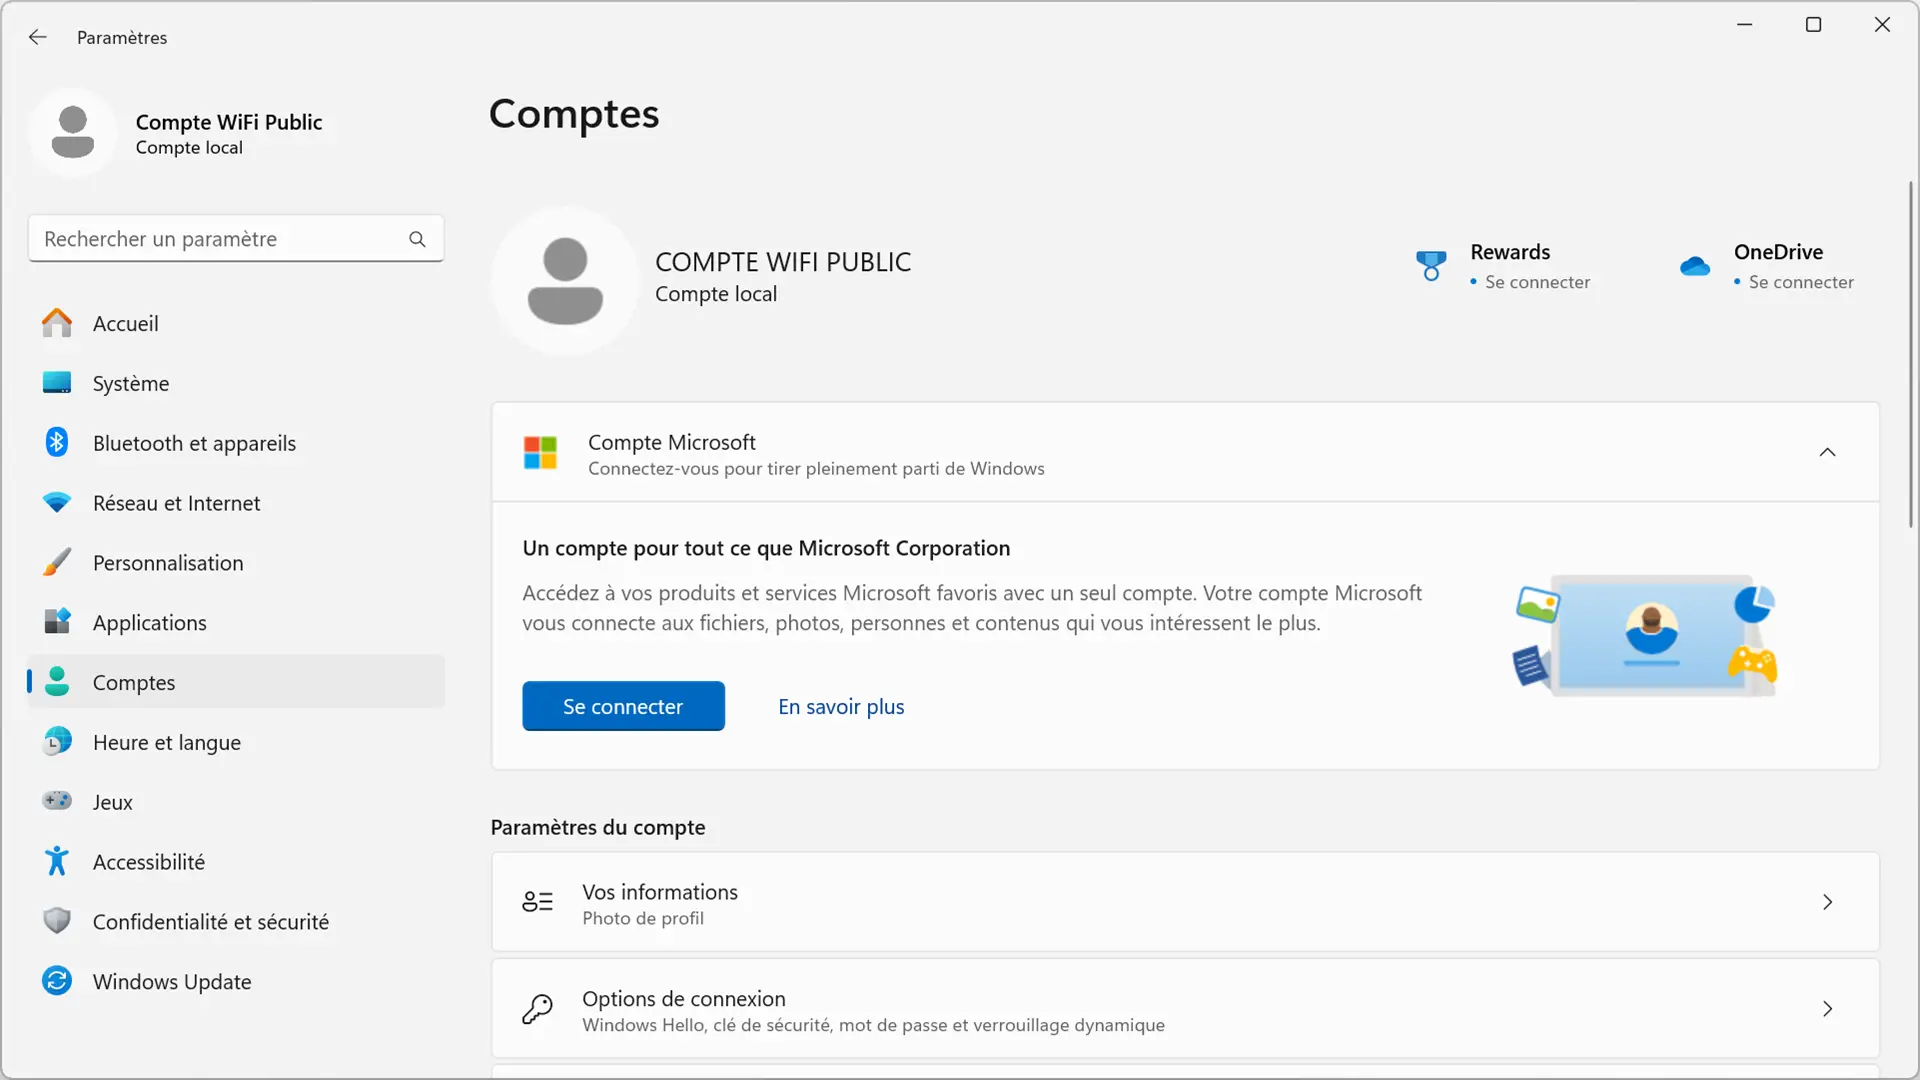Click the Options de connexion key icon
The width and height of the screenshot is (1920, 1080).
point(538,1009)
